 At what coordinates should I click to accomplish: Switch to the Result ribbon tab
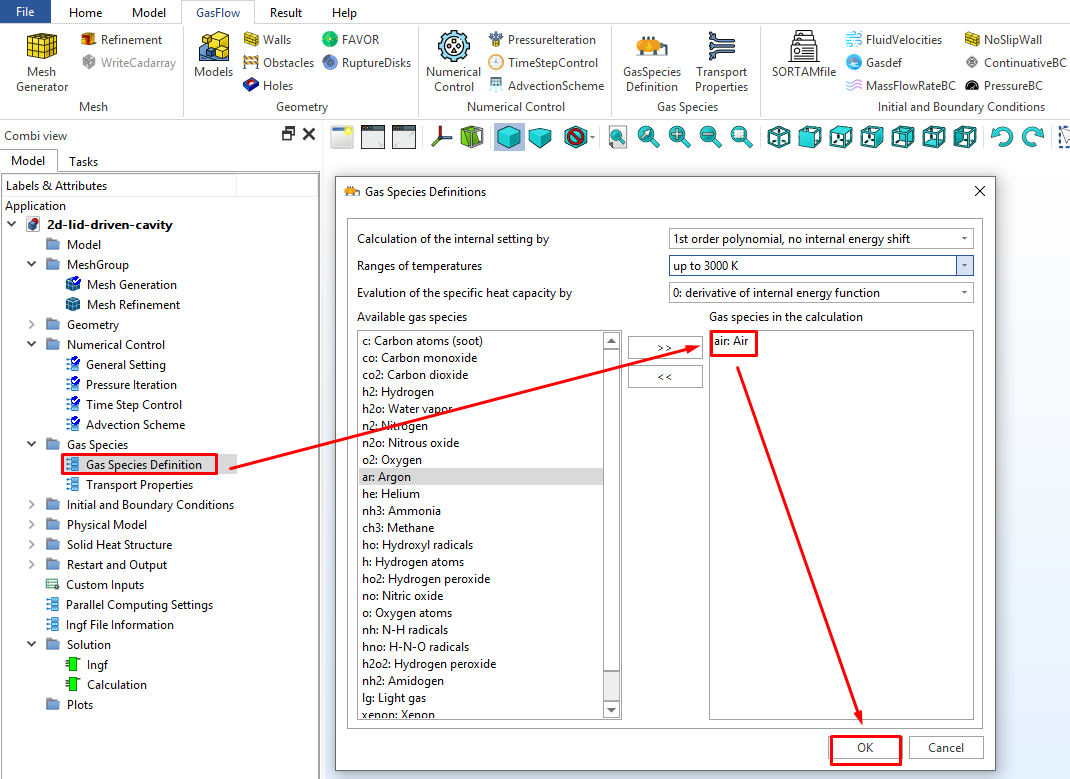pyautogui.click(x=286, y=13)
